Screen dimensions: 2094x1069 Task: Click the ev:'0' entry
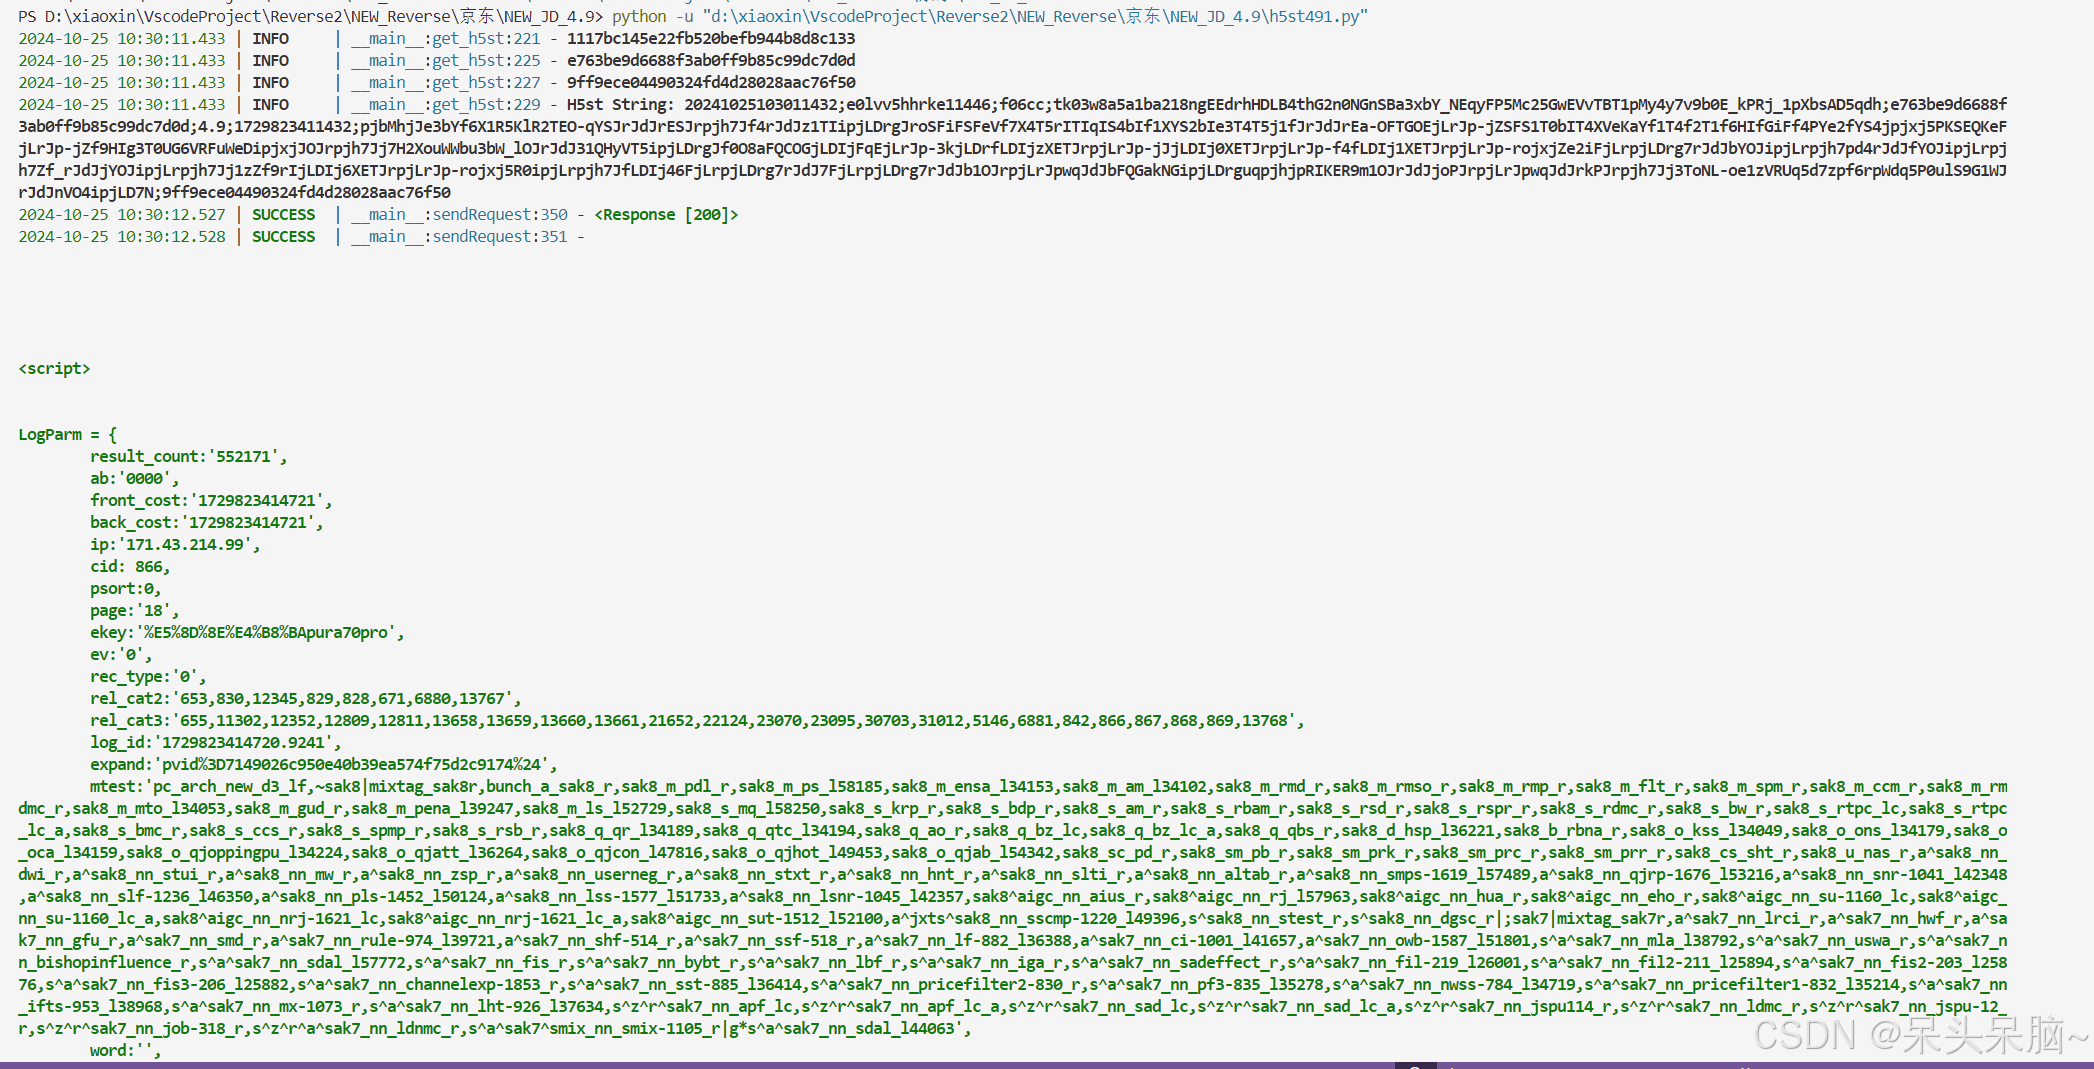121,654
